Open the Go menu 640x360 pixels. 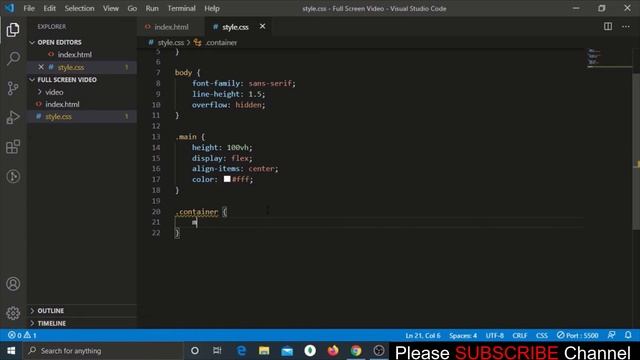(132, 8)
